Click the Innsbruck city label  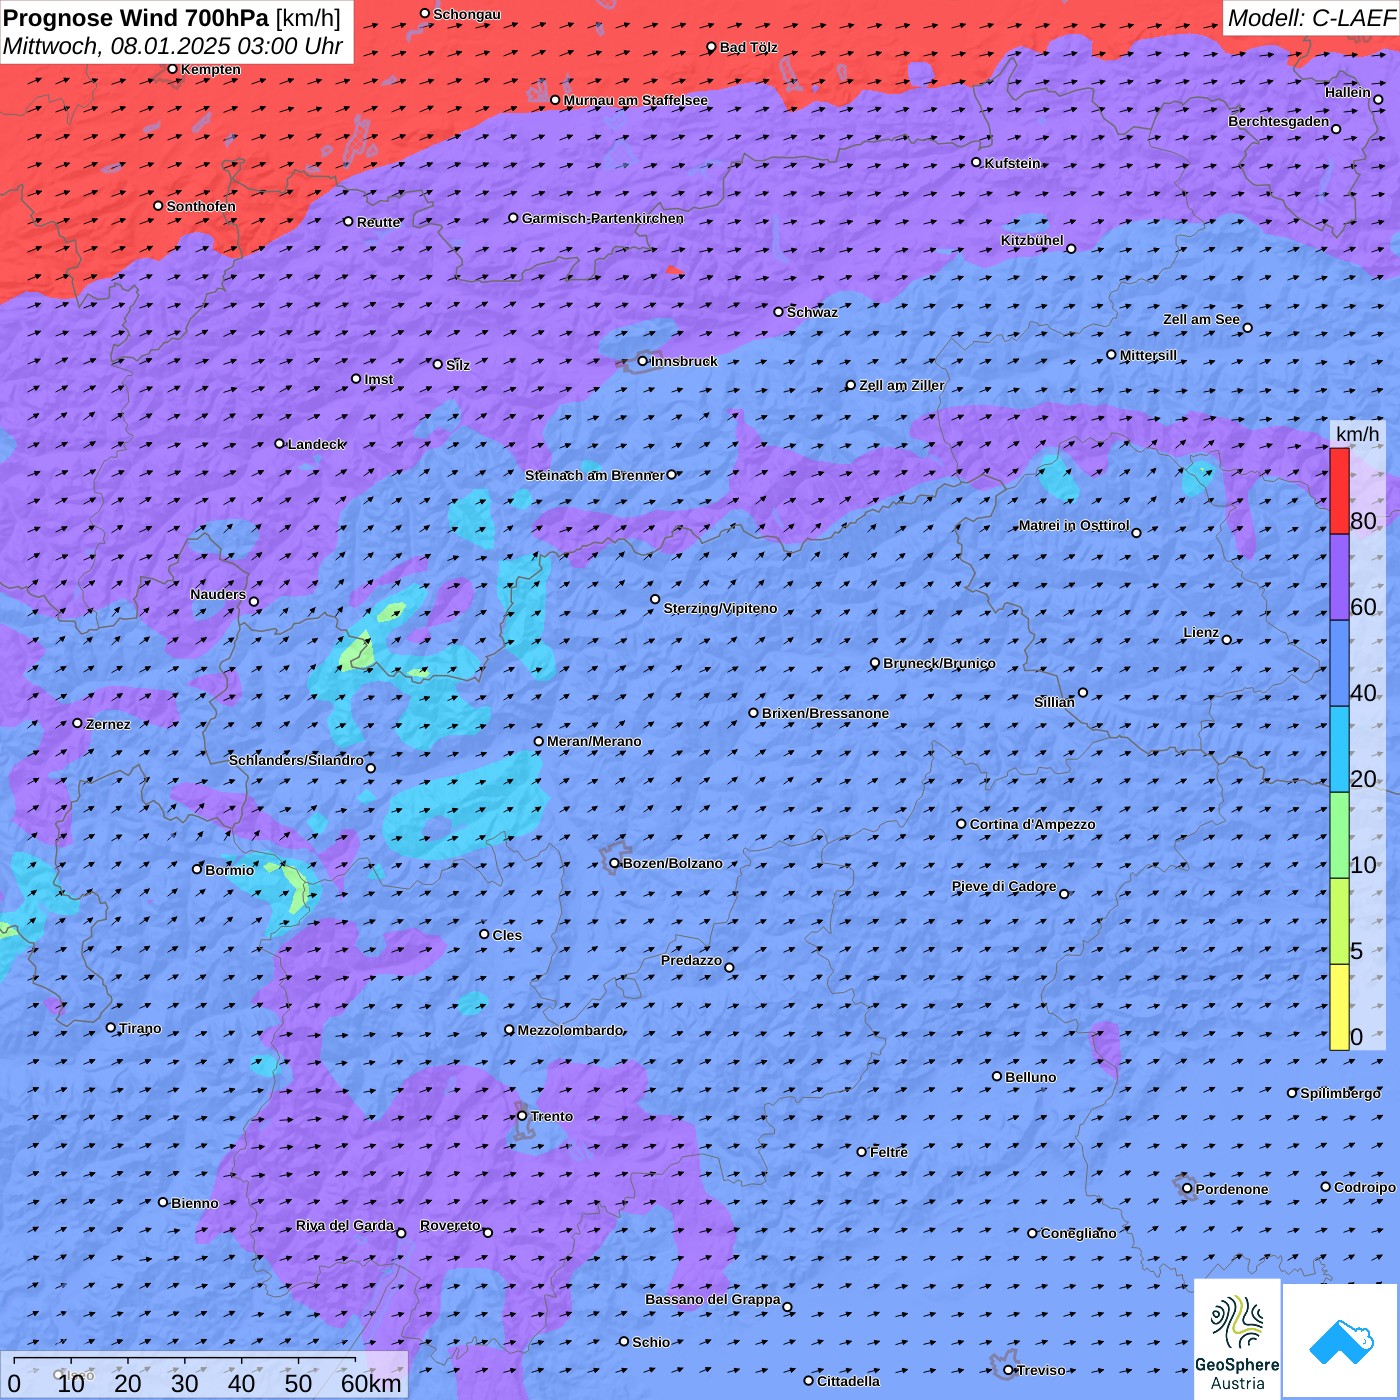[x=684, y=361]
